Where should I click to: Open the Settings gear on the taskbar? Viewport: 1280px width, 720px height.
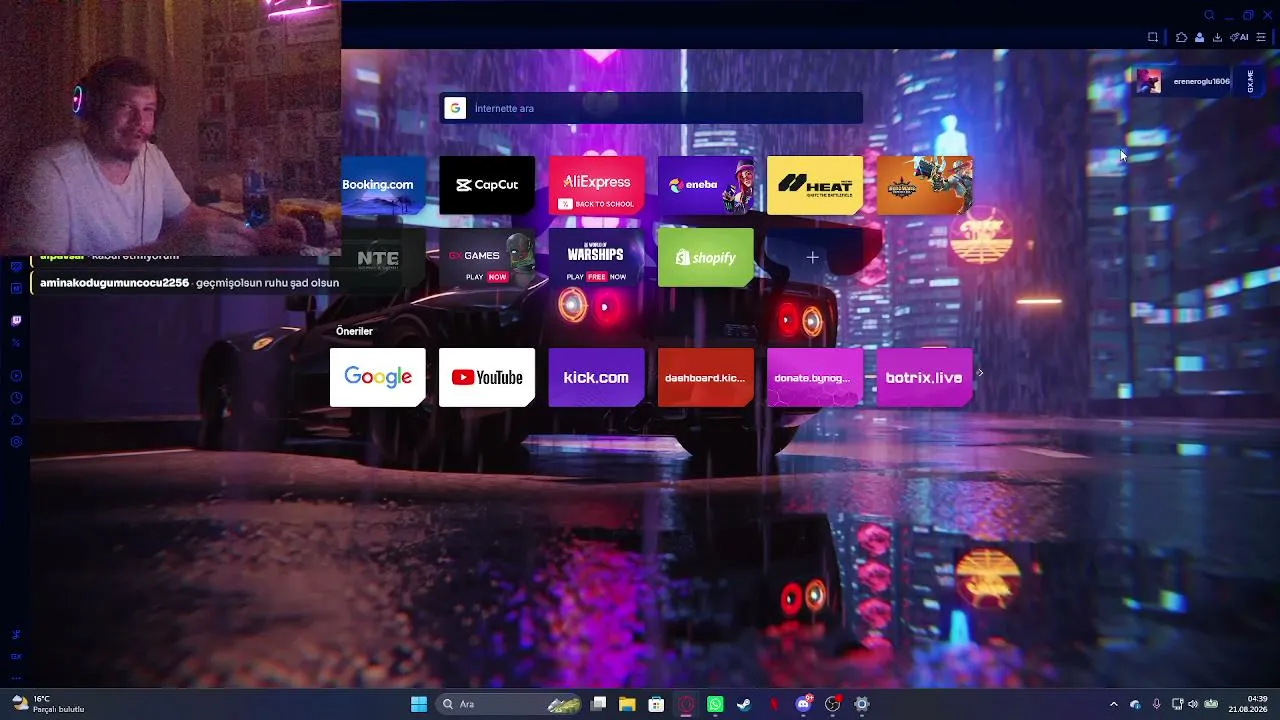pyautogui.click(x=862, y=704)
